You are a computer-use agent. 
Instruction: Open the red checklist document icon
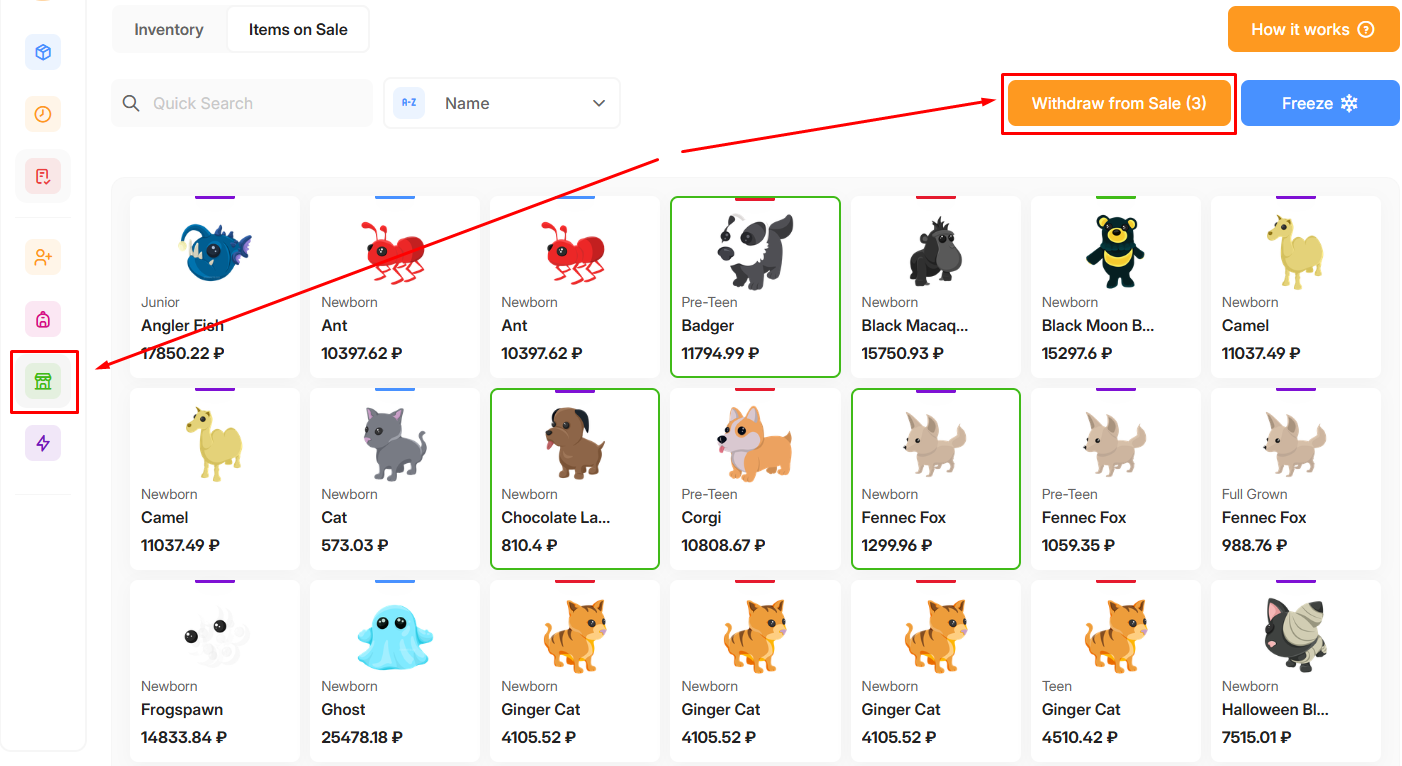point(43,176)
